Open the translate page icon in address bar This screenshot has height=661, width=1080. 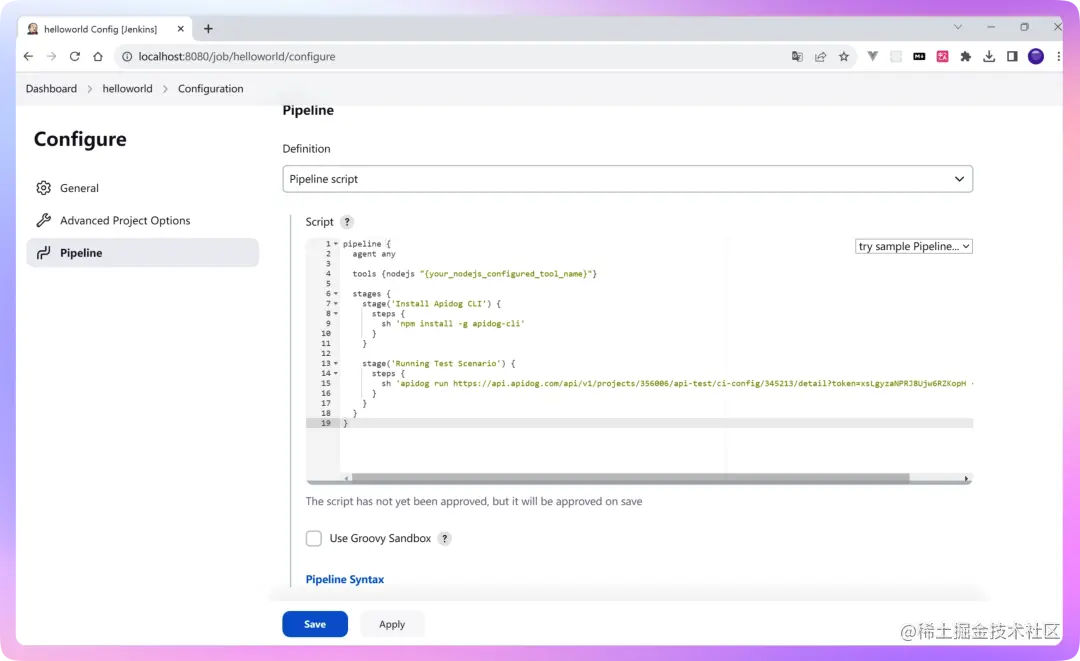click(797, 56)
